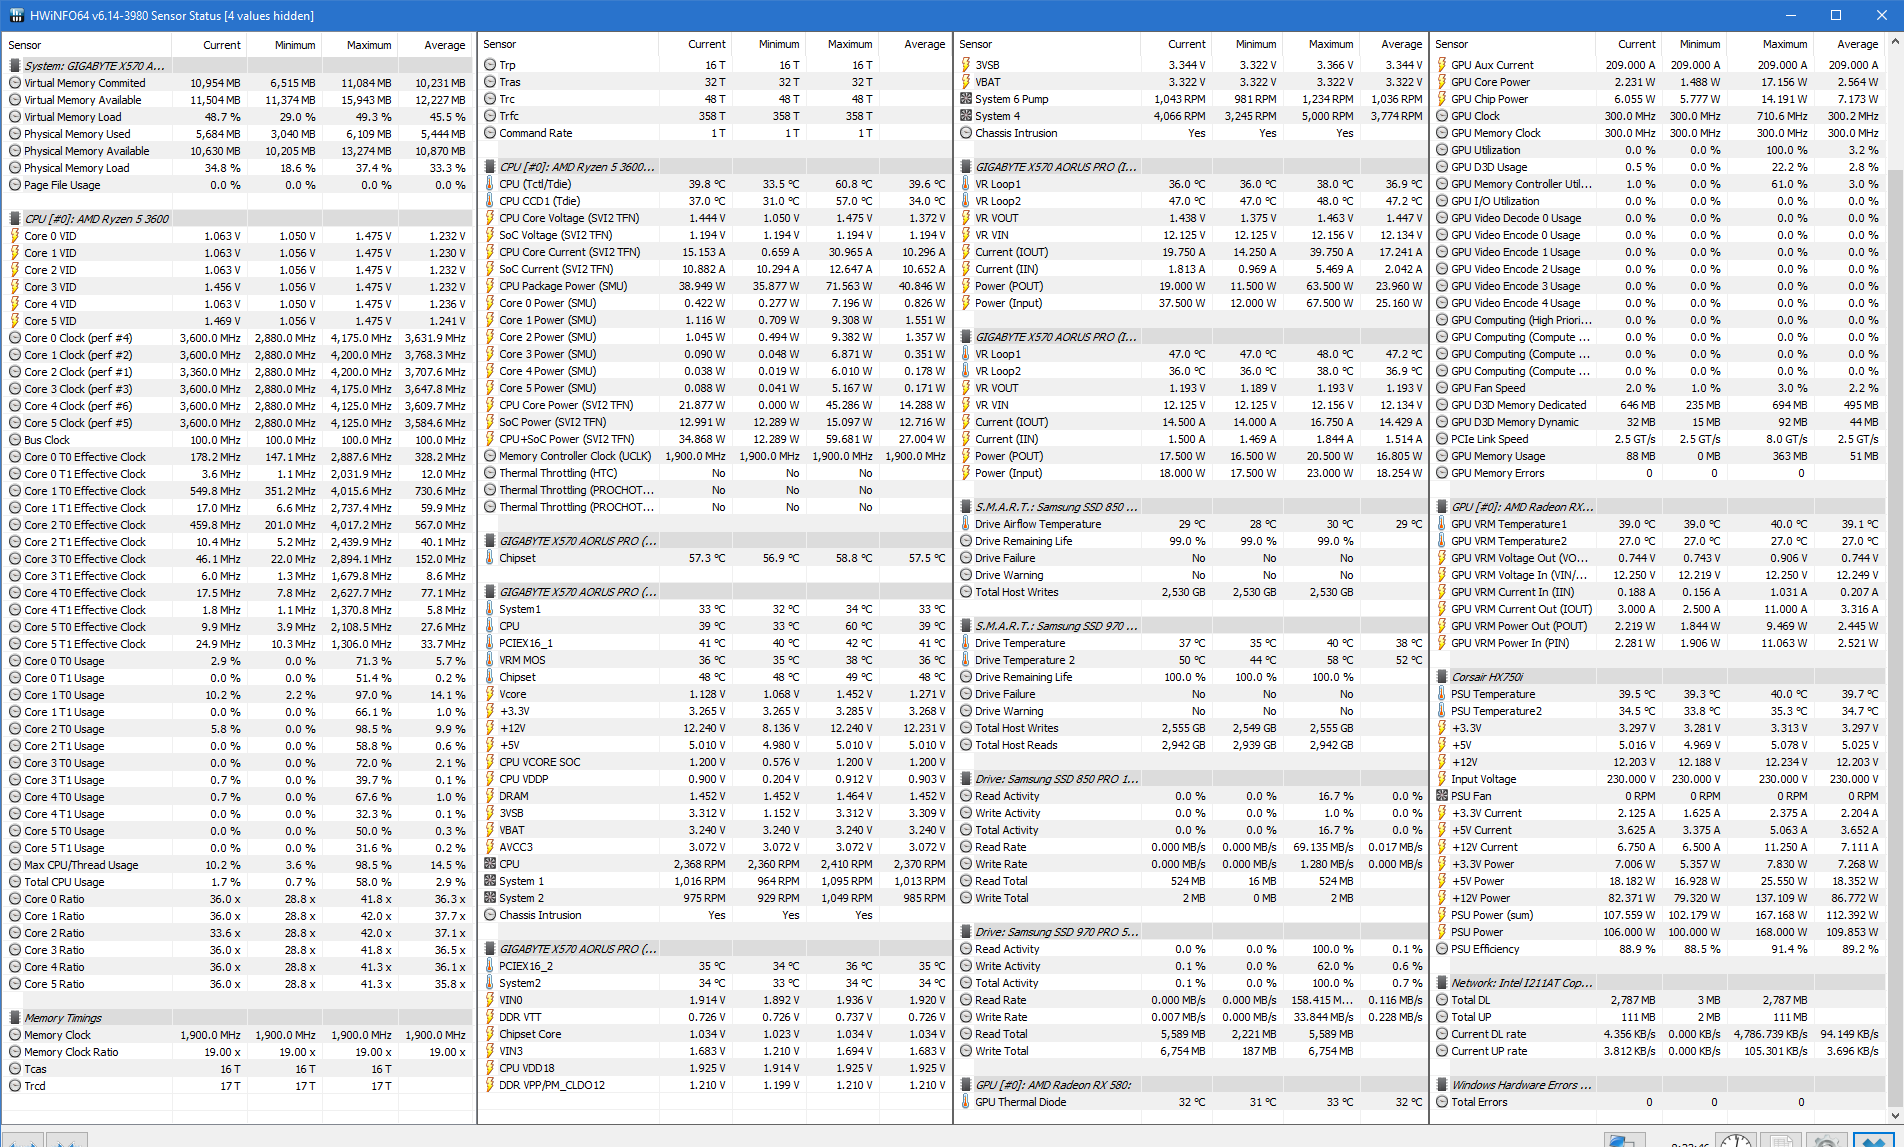Click the icon beside Memory Clock Ratio

tap(15, 1052)
